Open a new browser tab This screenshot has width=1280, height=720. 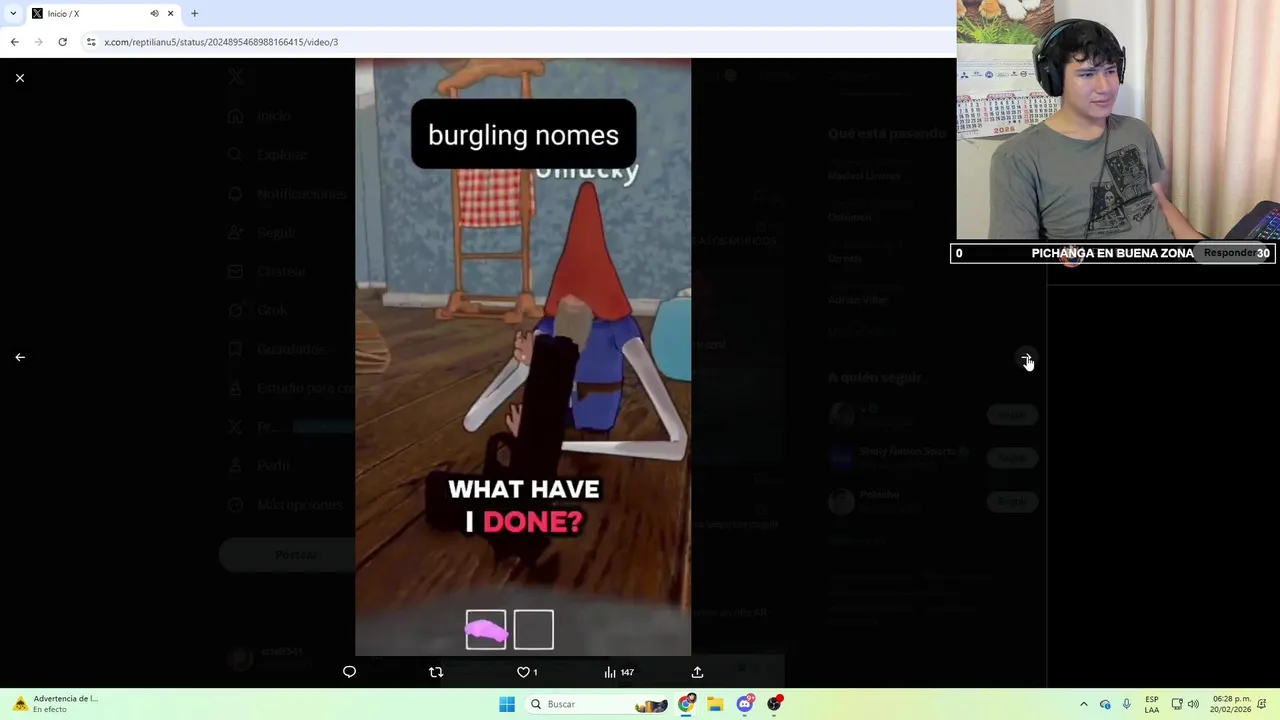point(194,13)
